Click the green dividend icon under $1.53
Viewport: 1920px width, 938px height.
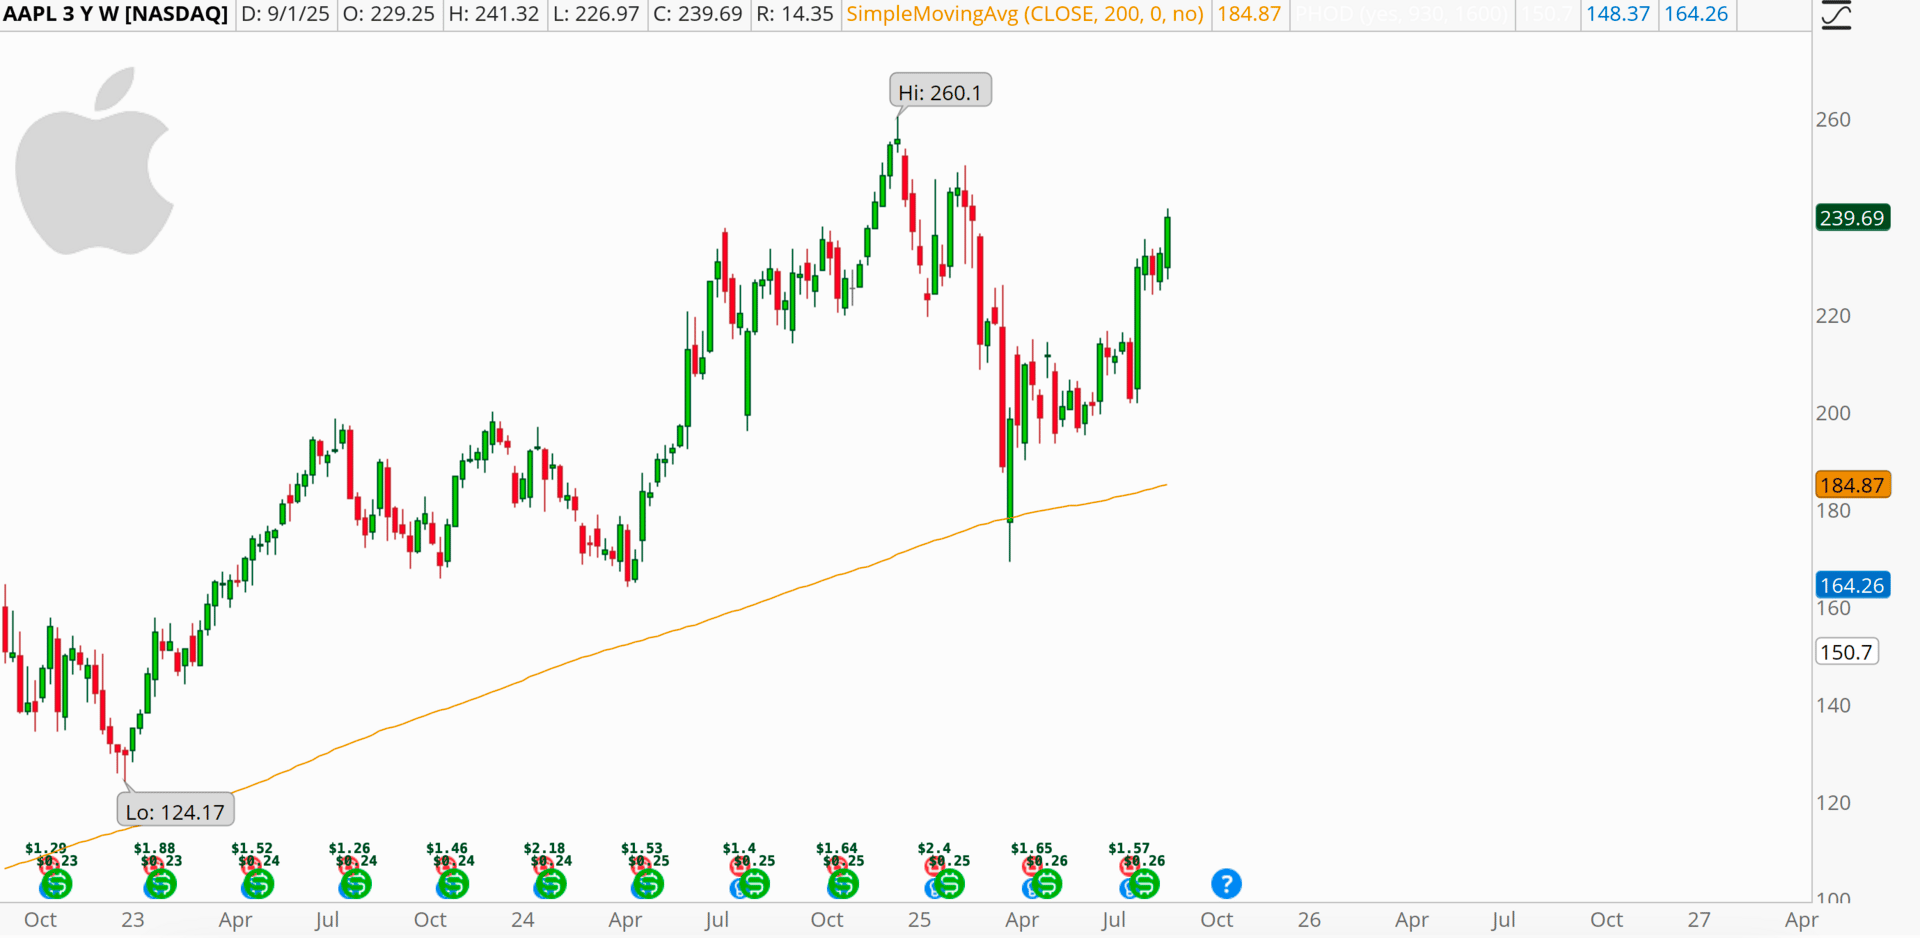(x=649, y=884)
